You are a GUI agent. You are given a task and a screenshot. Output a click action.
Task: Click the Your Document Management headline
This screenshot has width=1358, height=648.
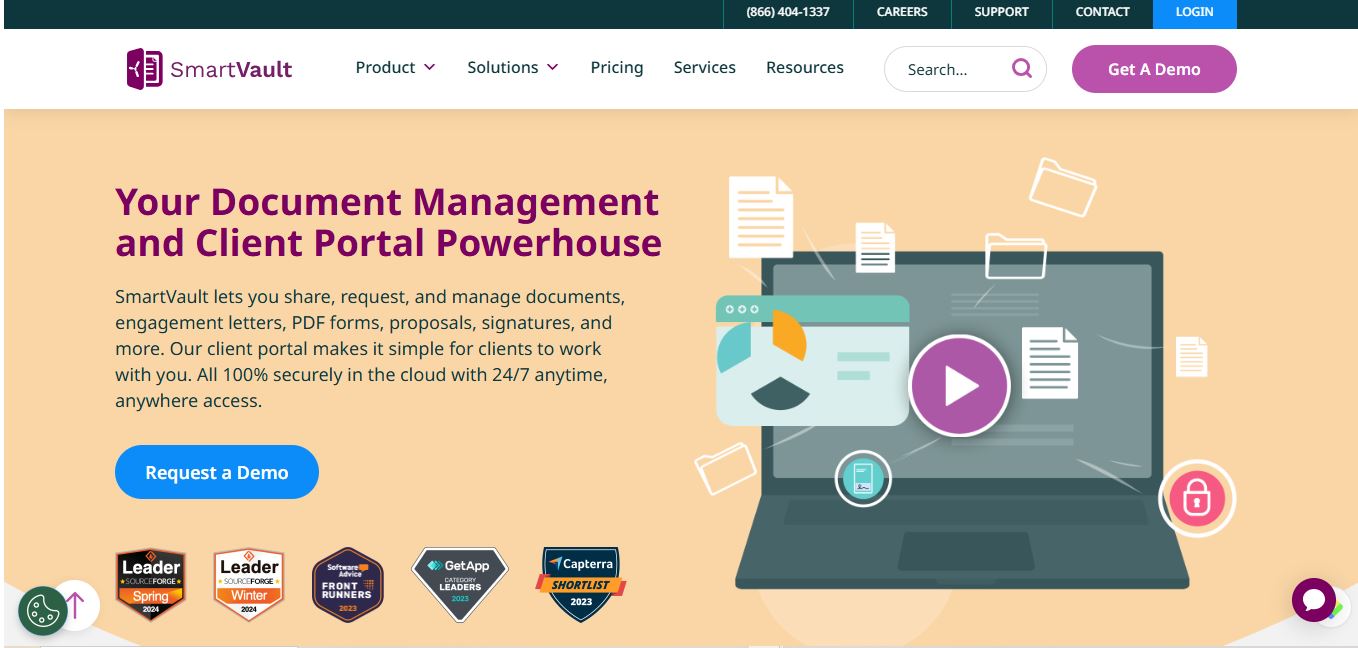click(x=388, y=222)
